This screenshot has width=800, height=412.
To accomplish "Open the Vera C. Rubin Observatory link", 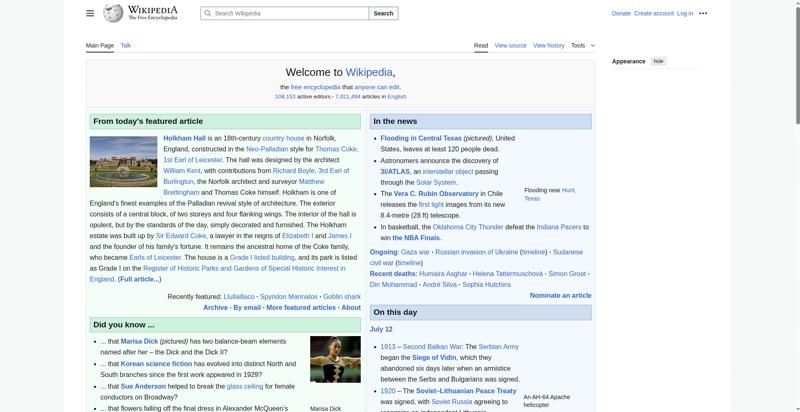I will click(x=436, y=194).
